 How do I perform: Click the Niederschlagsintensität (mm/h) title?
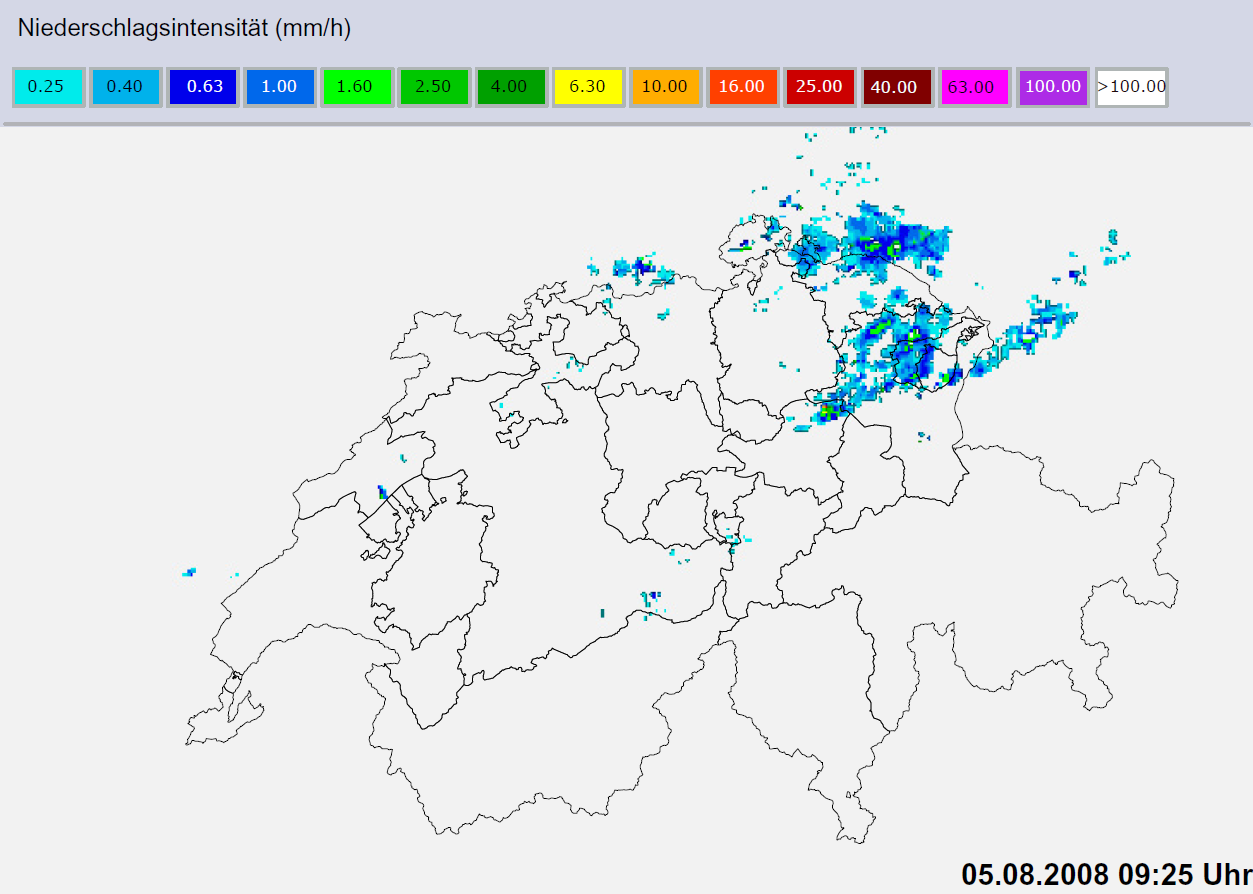coord(184,29)
